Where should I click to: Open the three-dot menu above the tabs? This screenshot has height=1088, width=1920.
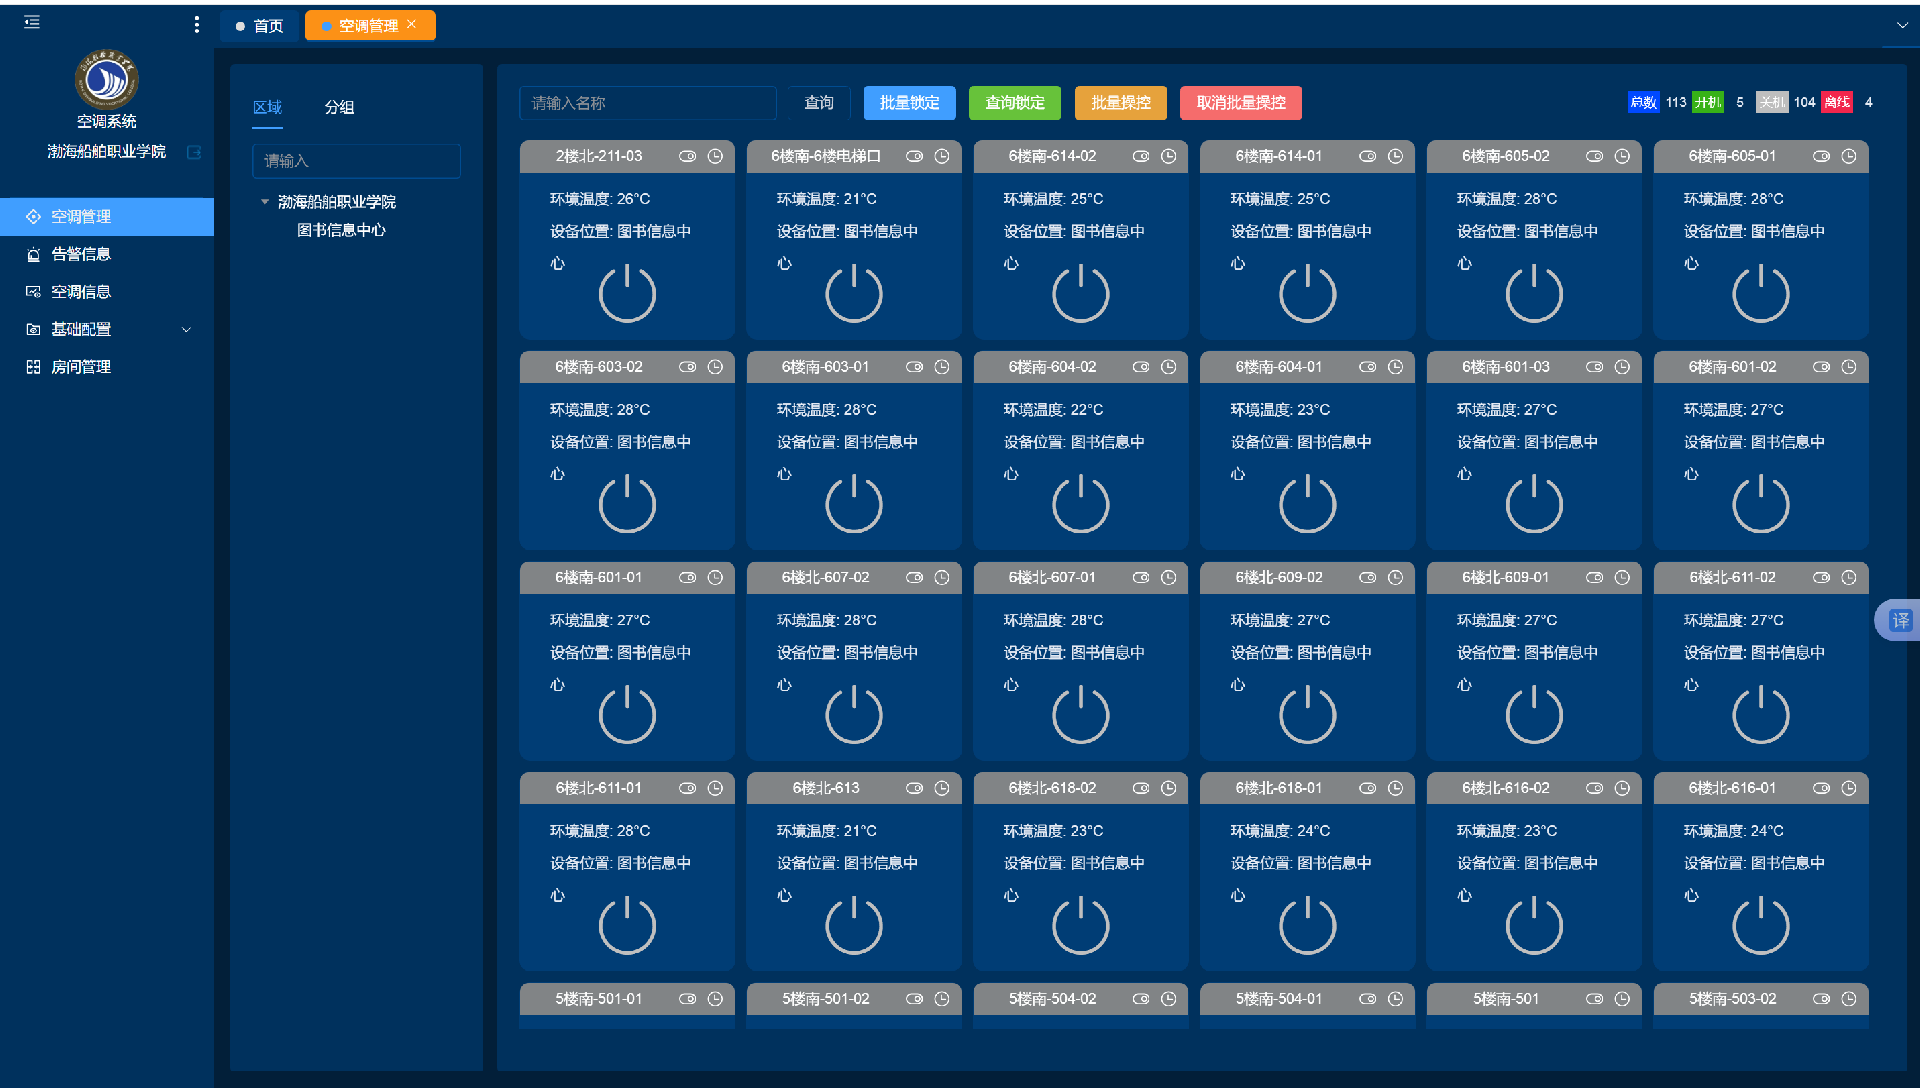click(x=197, y=24)
